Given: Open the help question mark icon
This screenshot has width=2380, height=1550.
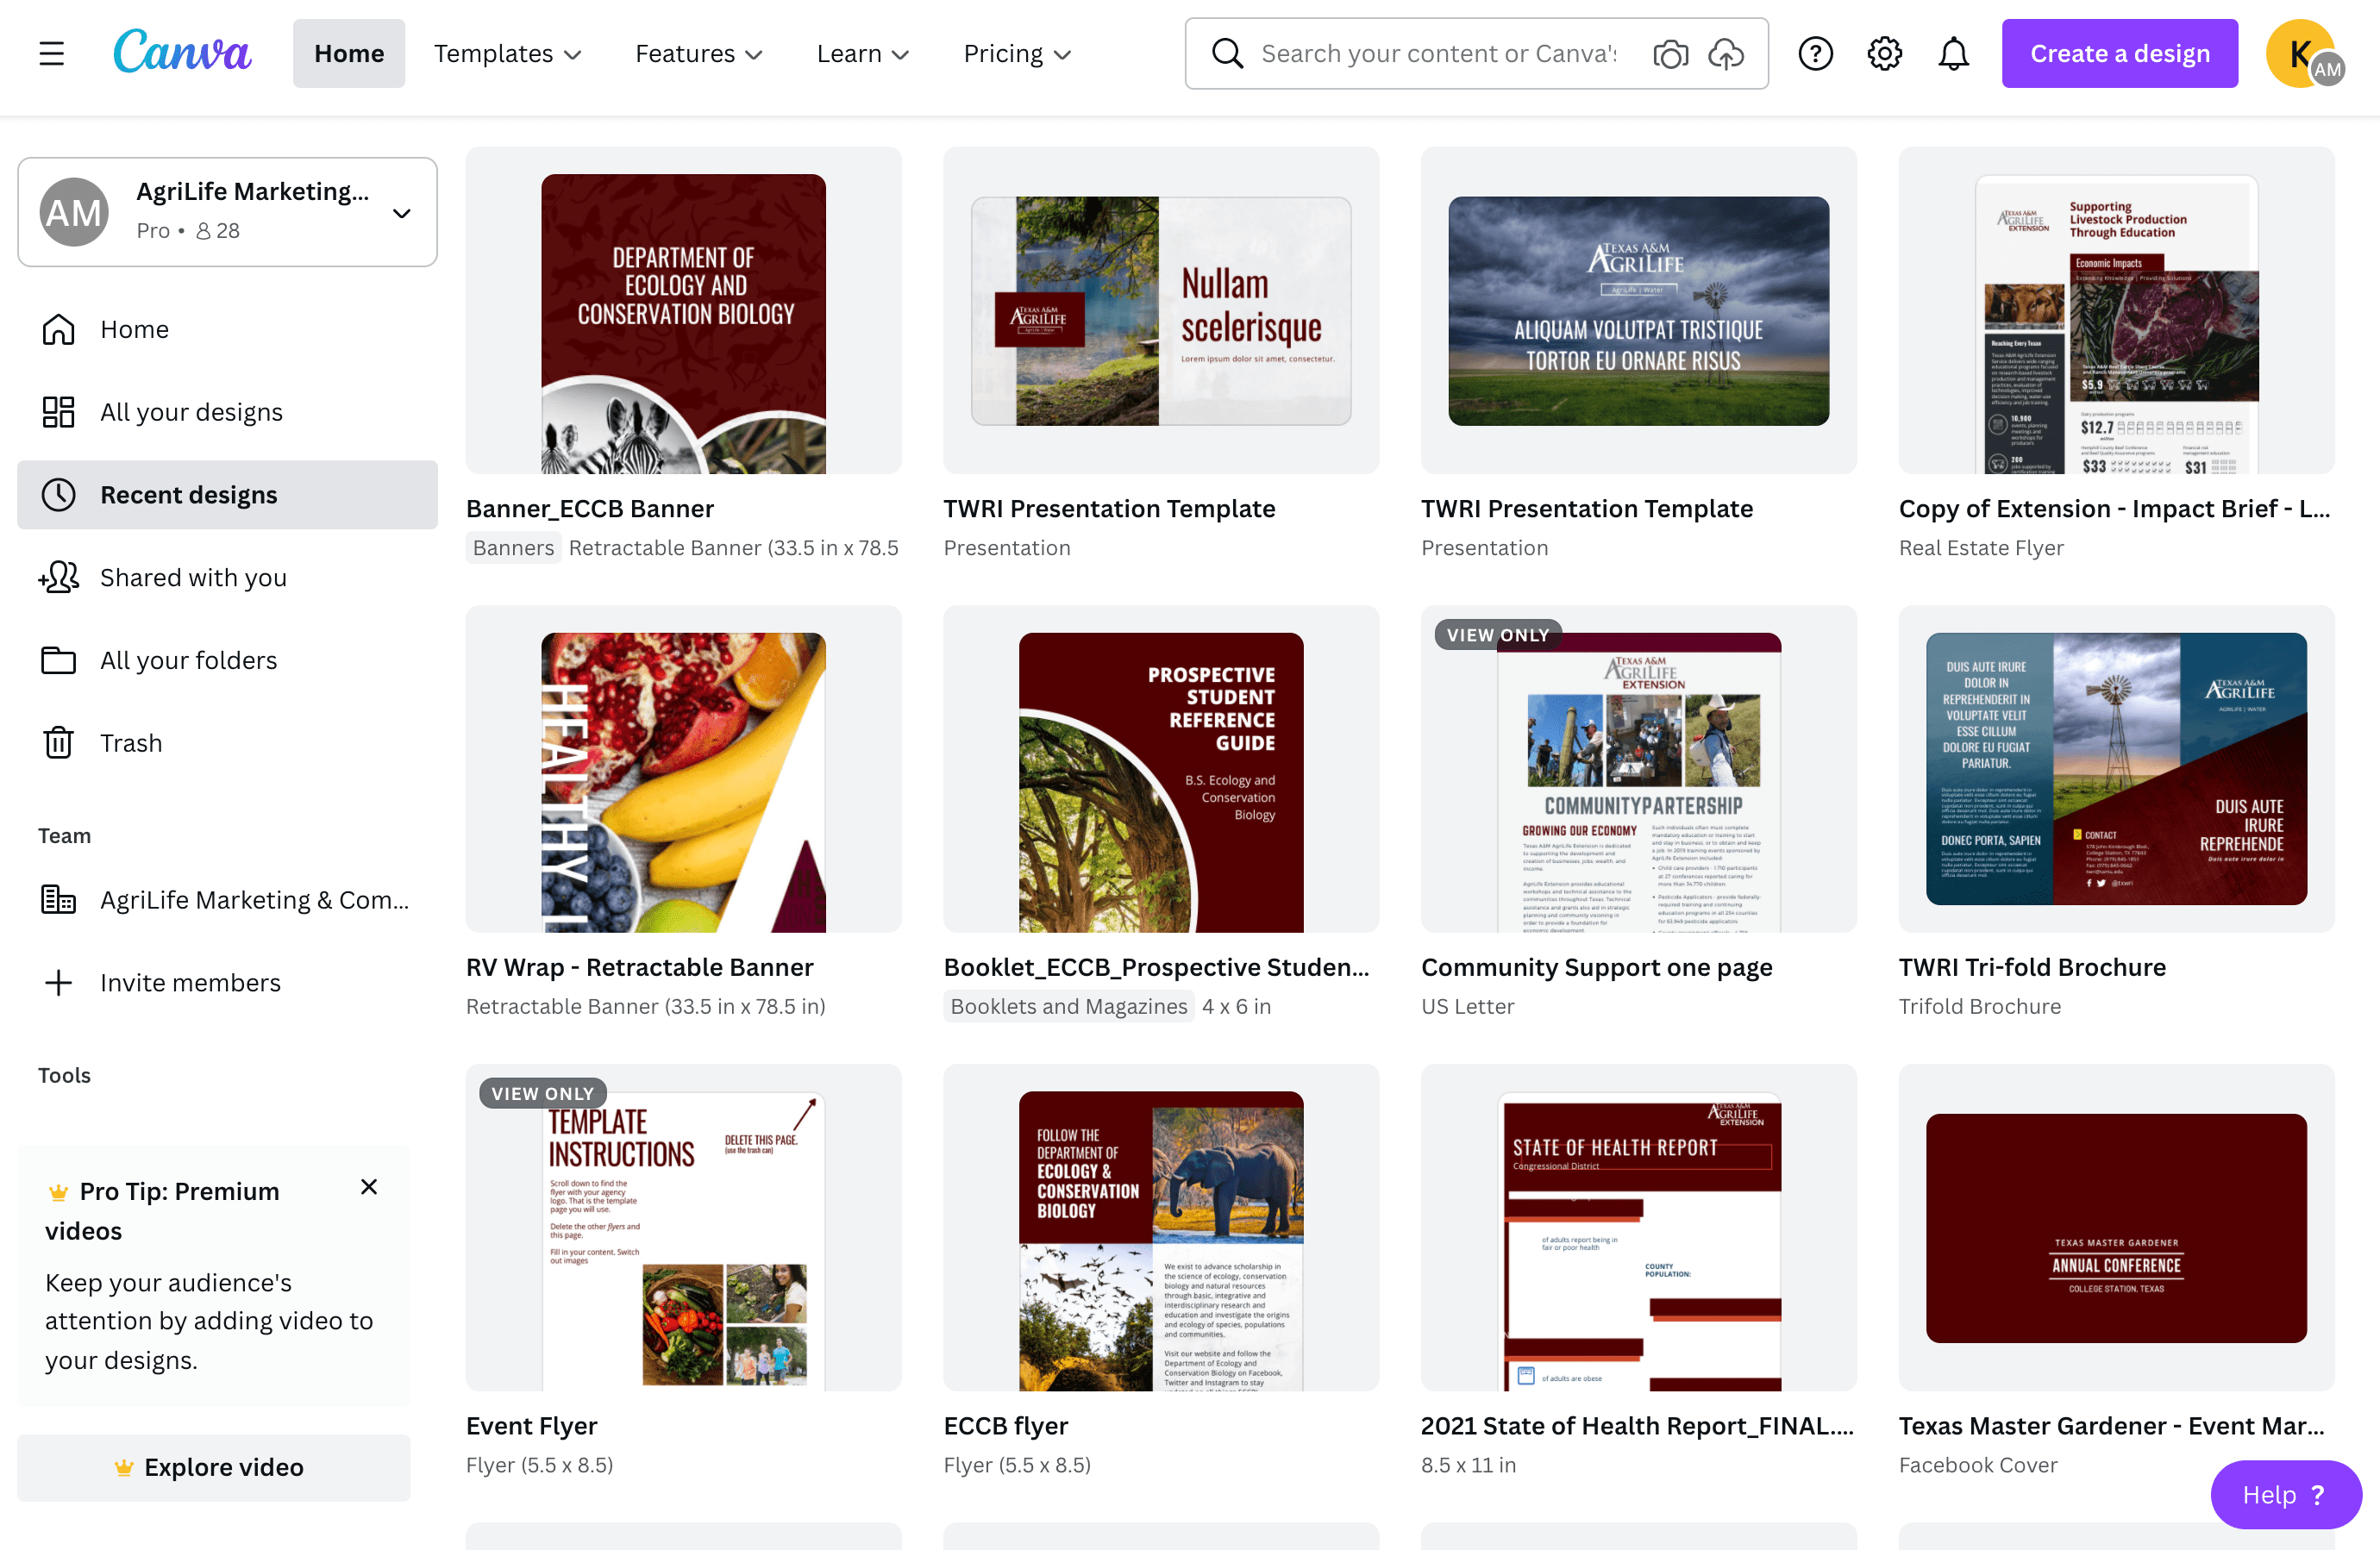Looking at the screenshot, I should [x=1815, y=53].
